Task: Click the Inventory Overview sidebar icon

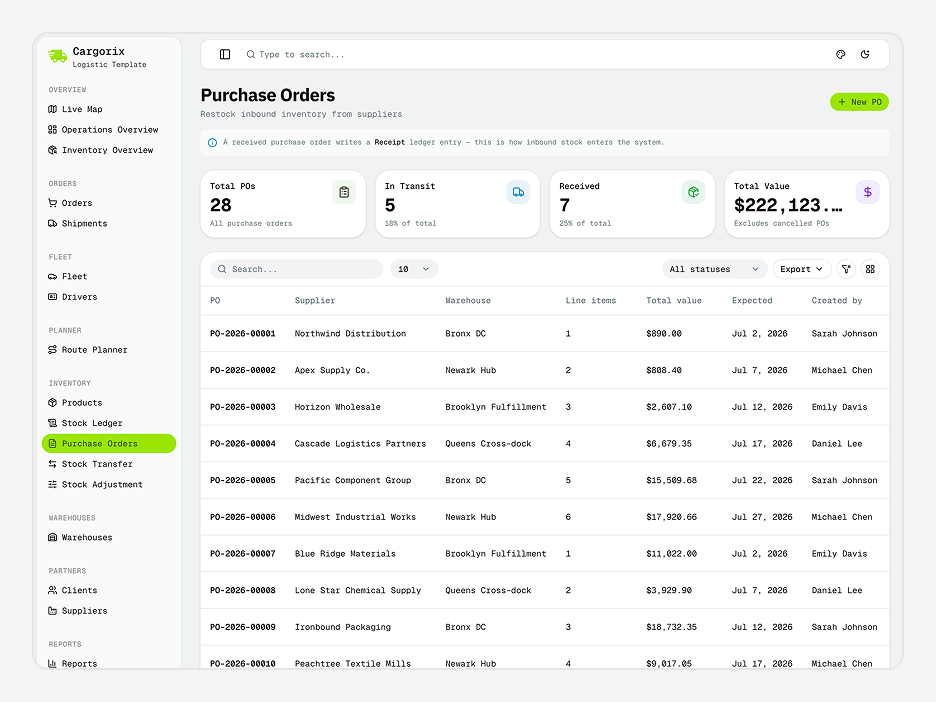Action: [53, 150]
